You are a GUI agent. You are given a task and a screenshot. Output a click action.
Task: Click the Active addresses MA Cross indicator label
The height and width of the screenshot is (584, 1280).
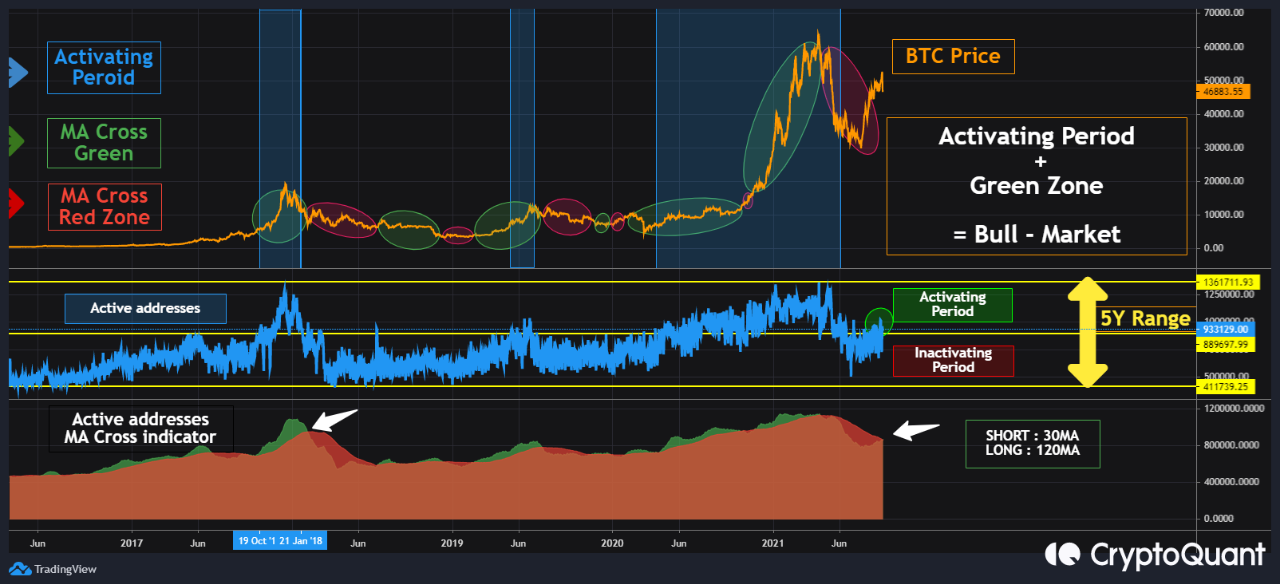tap(140, 429)
